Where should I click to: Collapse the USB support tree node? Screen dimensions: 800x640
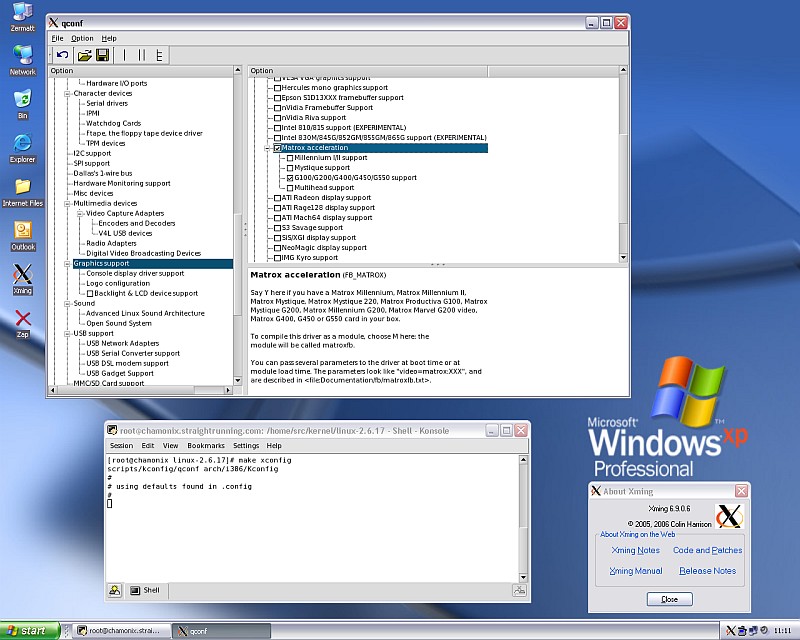coord(67,334)
